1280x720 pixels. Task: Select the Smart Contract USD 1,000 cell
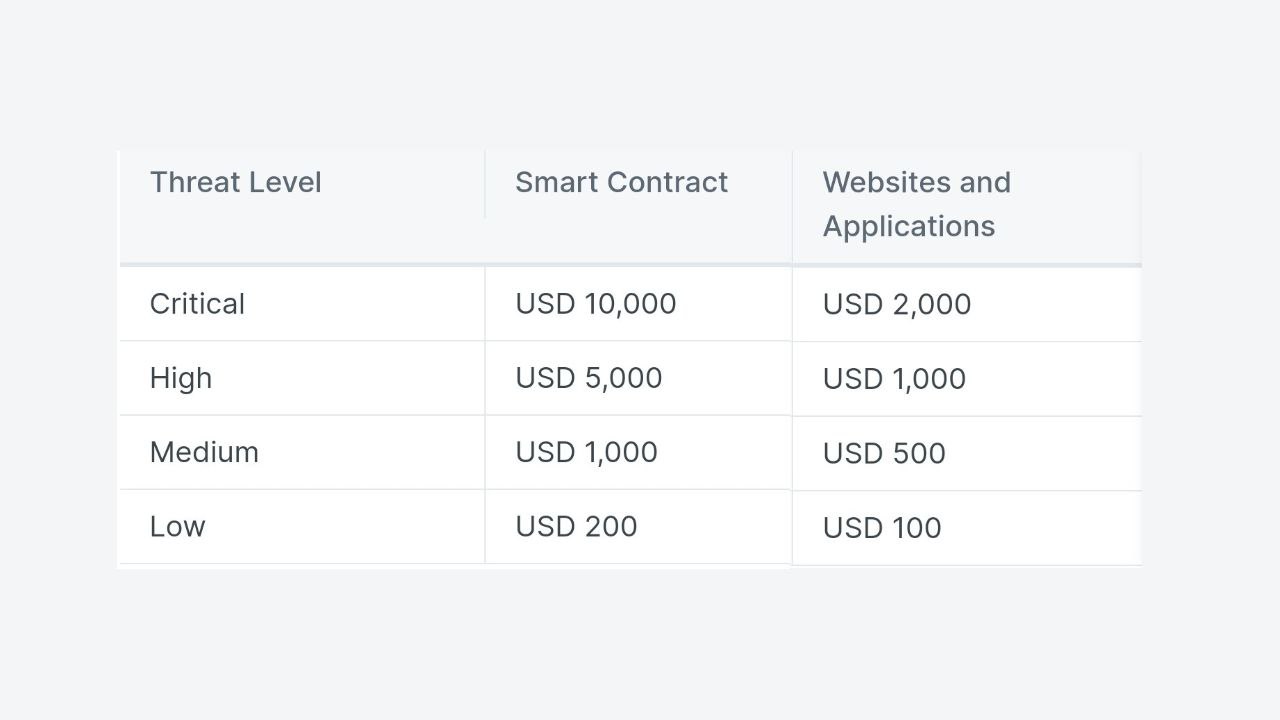638,452
